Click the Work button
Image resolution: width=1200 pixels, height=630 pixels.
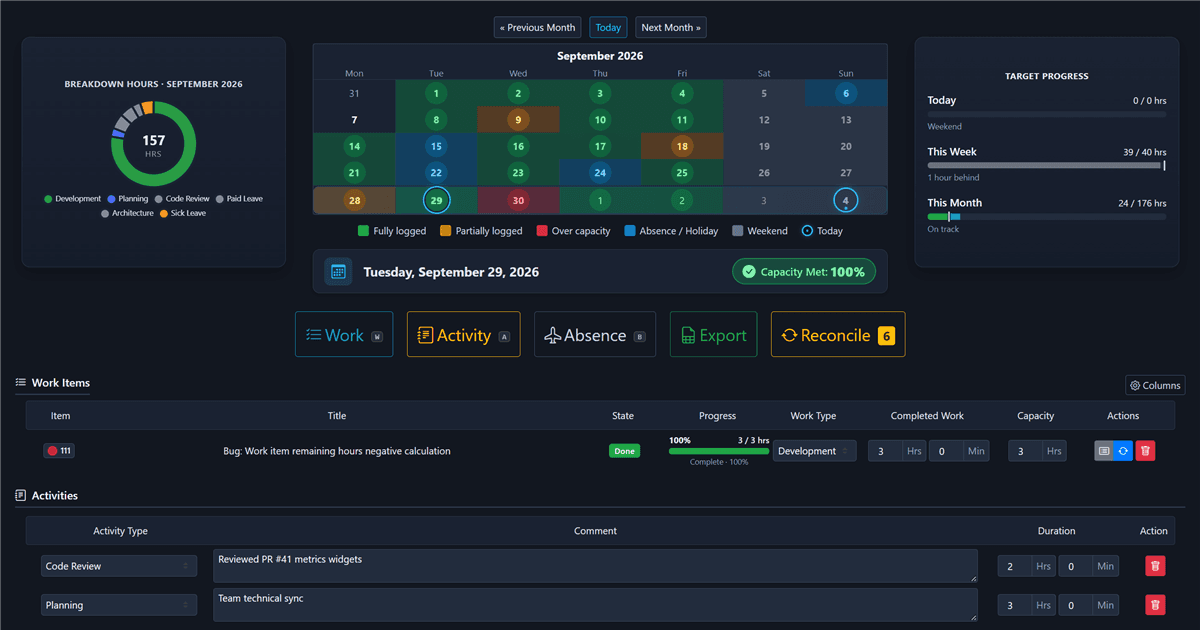point(344,335)
